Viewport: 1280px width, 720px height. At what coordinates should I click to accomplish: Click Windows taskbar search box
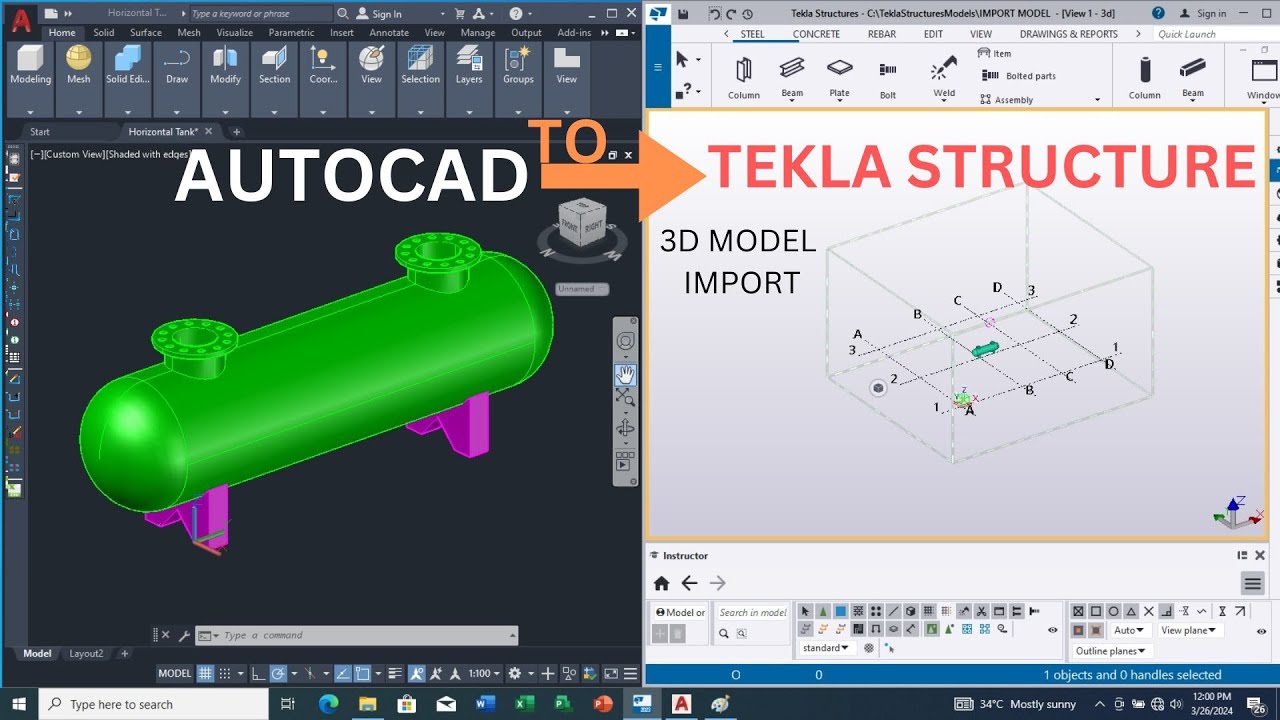(154, 704)
